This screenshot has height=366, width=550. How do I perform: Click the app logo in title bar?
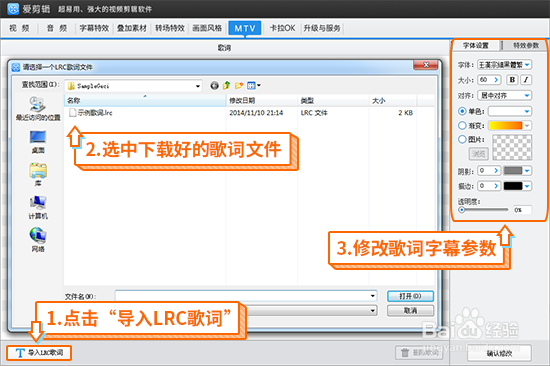[13, 9]
